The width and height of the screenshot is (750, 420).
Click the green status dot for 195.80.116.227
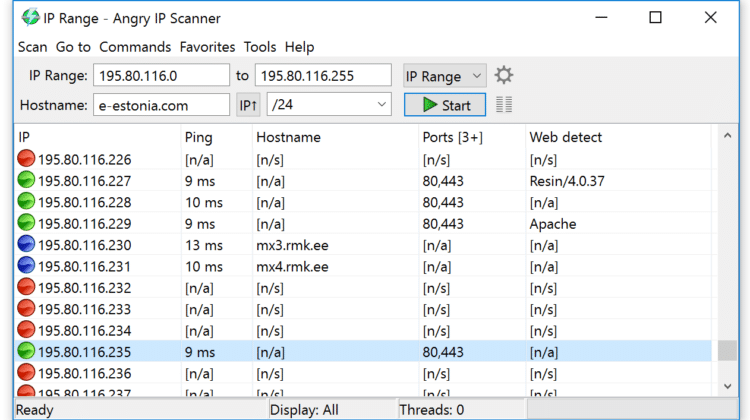pos(26,180)
